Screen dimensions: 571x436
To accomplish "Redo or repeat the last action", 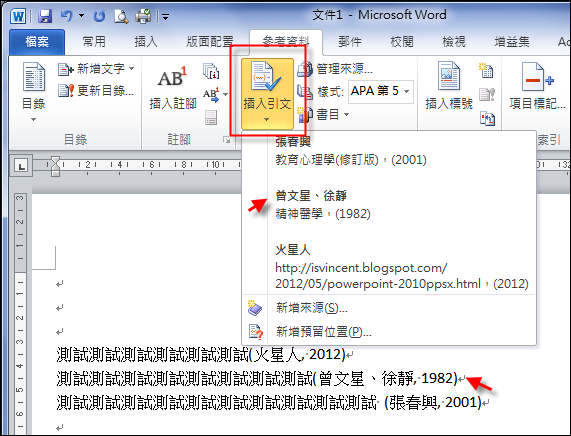I will (99, 16).
